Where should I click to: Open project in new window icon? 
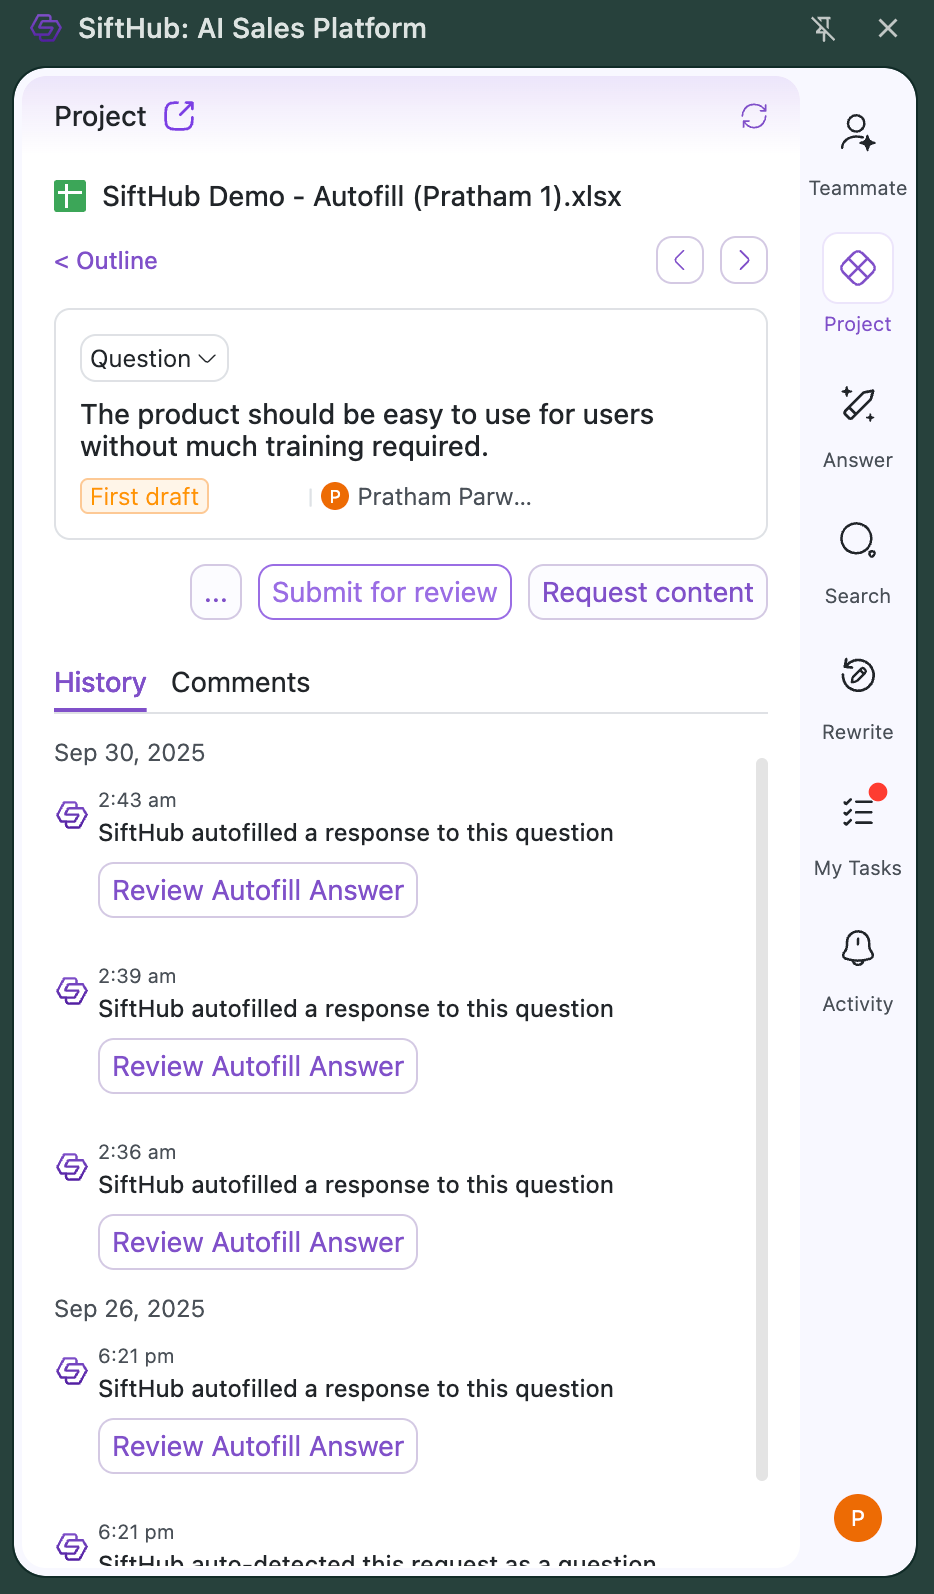click(x=180, y=116)
